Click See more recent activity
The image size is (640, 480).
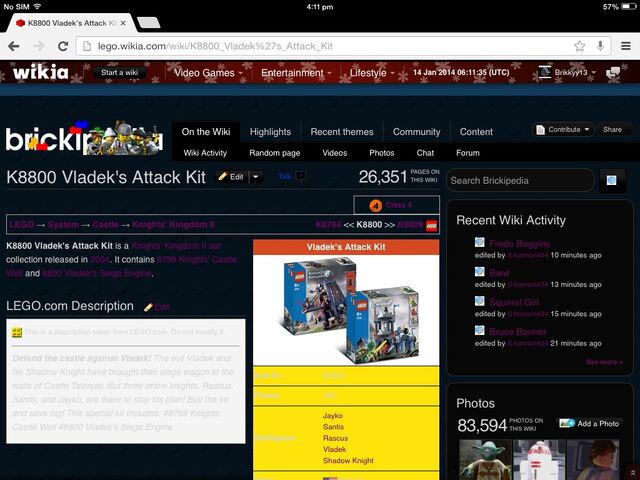coord(604,362)
